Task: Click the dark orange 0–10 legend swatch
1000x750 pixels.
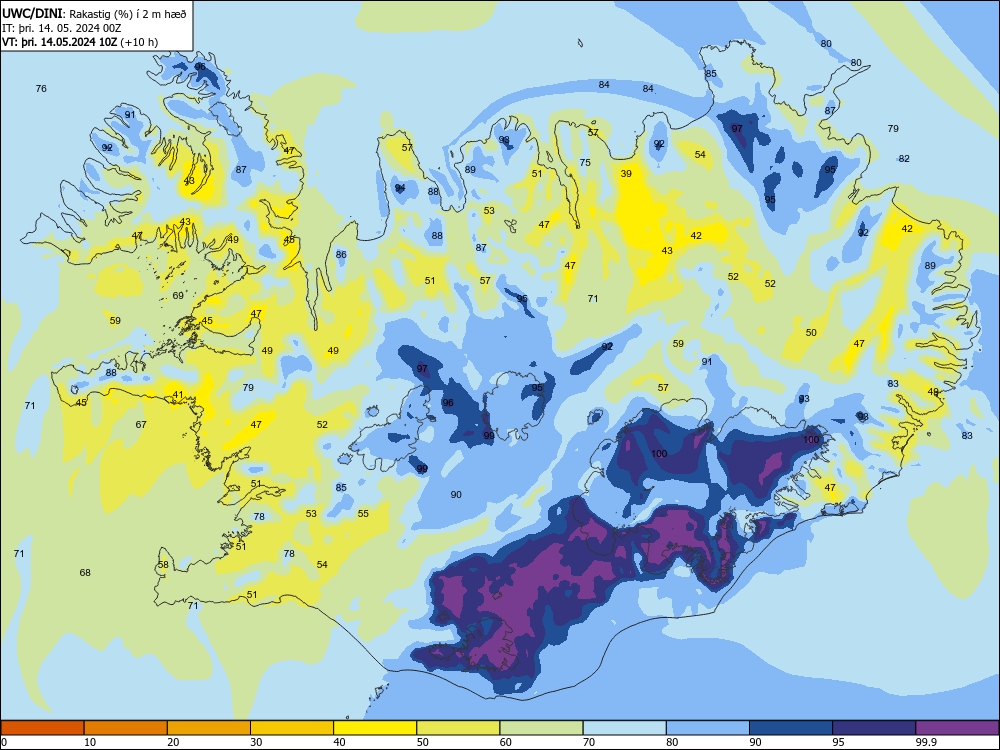Action: coord(42,728)
